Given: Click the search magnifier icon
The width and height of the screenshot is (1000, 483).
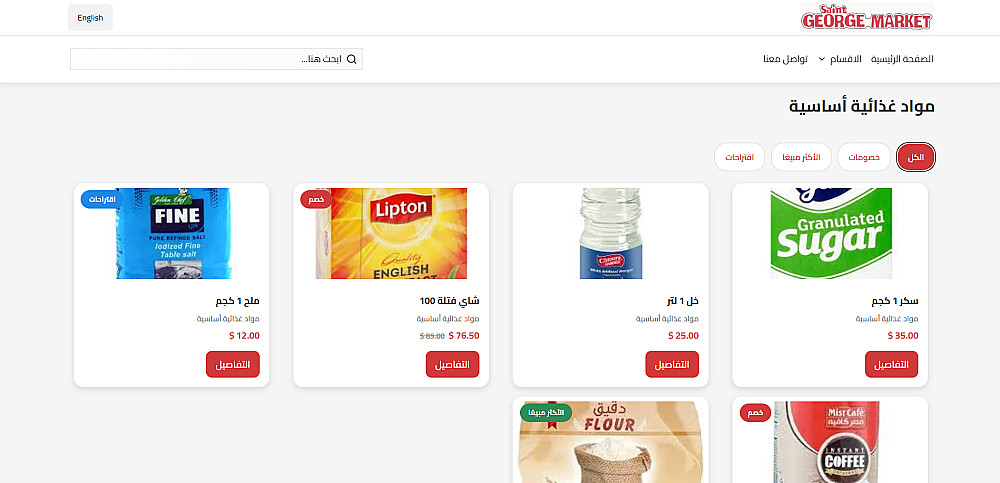Looking at the screenshot, I should coord(351,59).
